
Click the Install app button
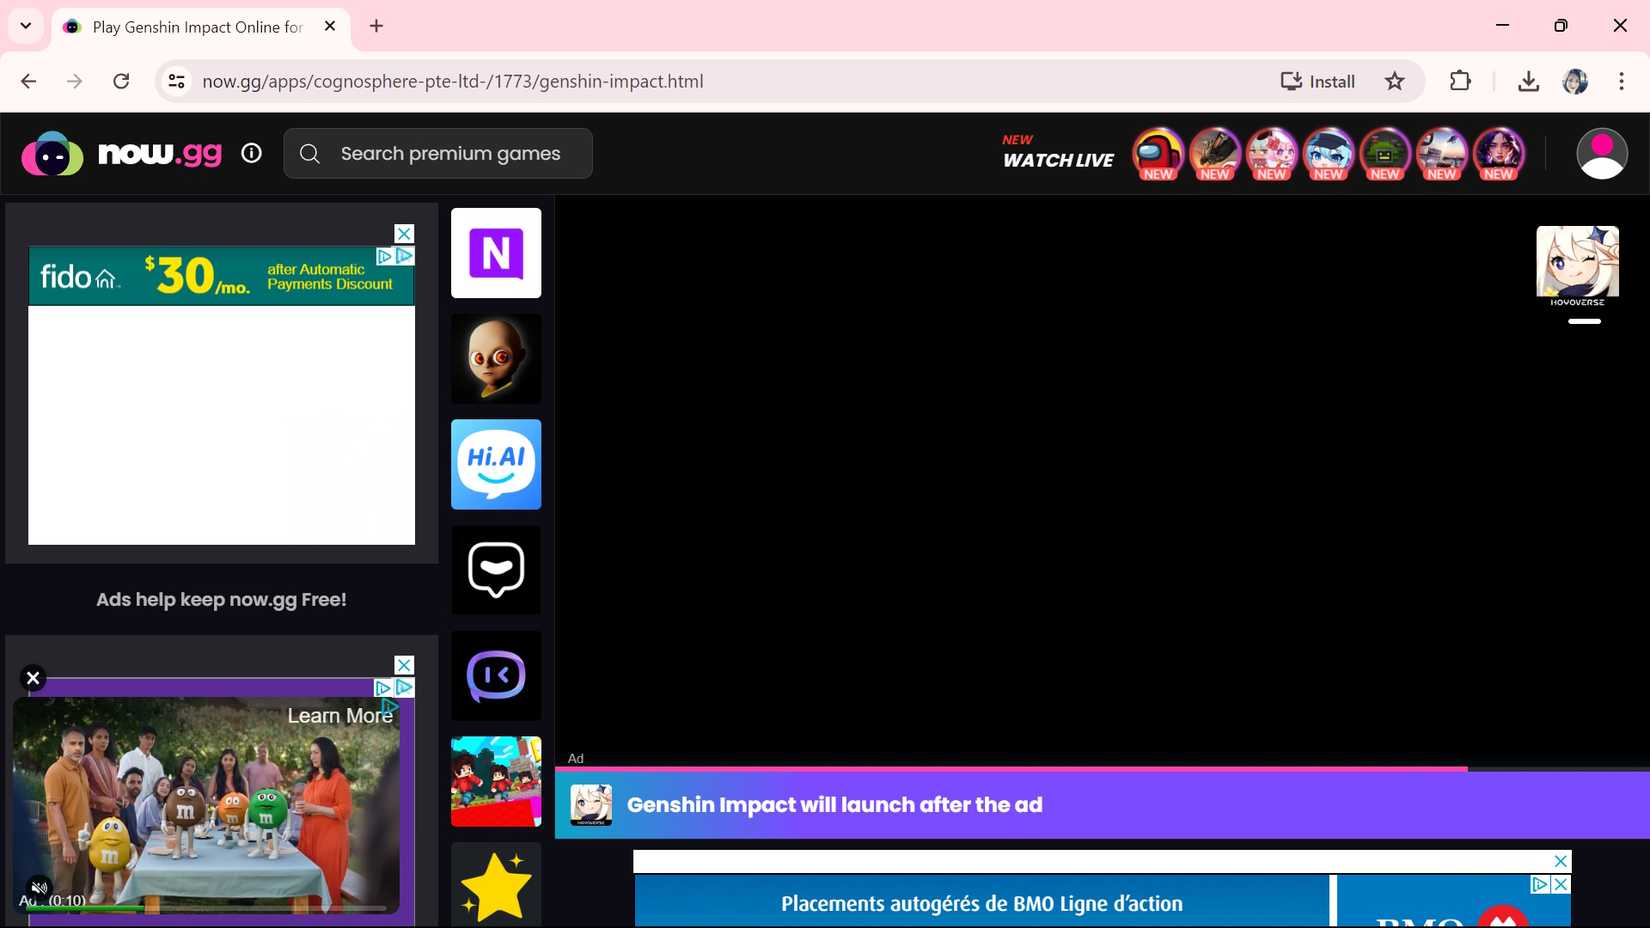point(1318,81)
